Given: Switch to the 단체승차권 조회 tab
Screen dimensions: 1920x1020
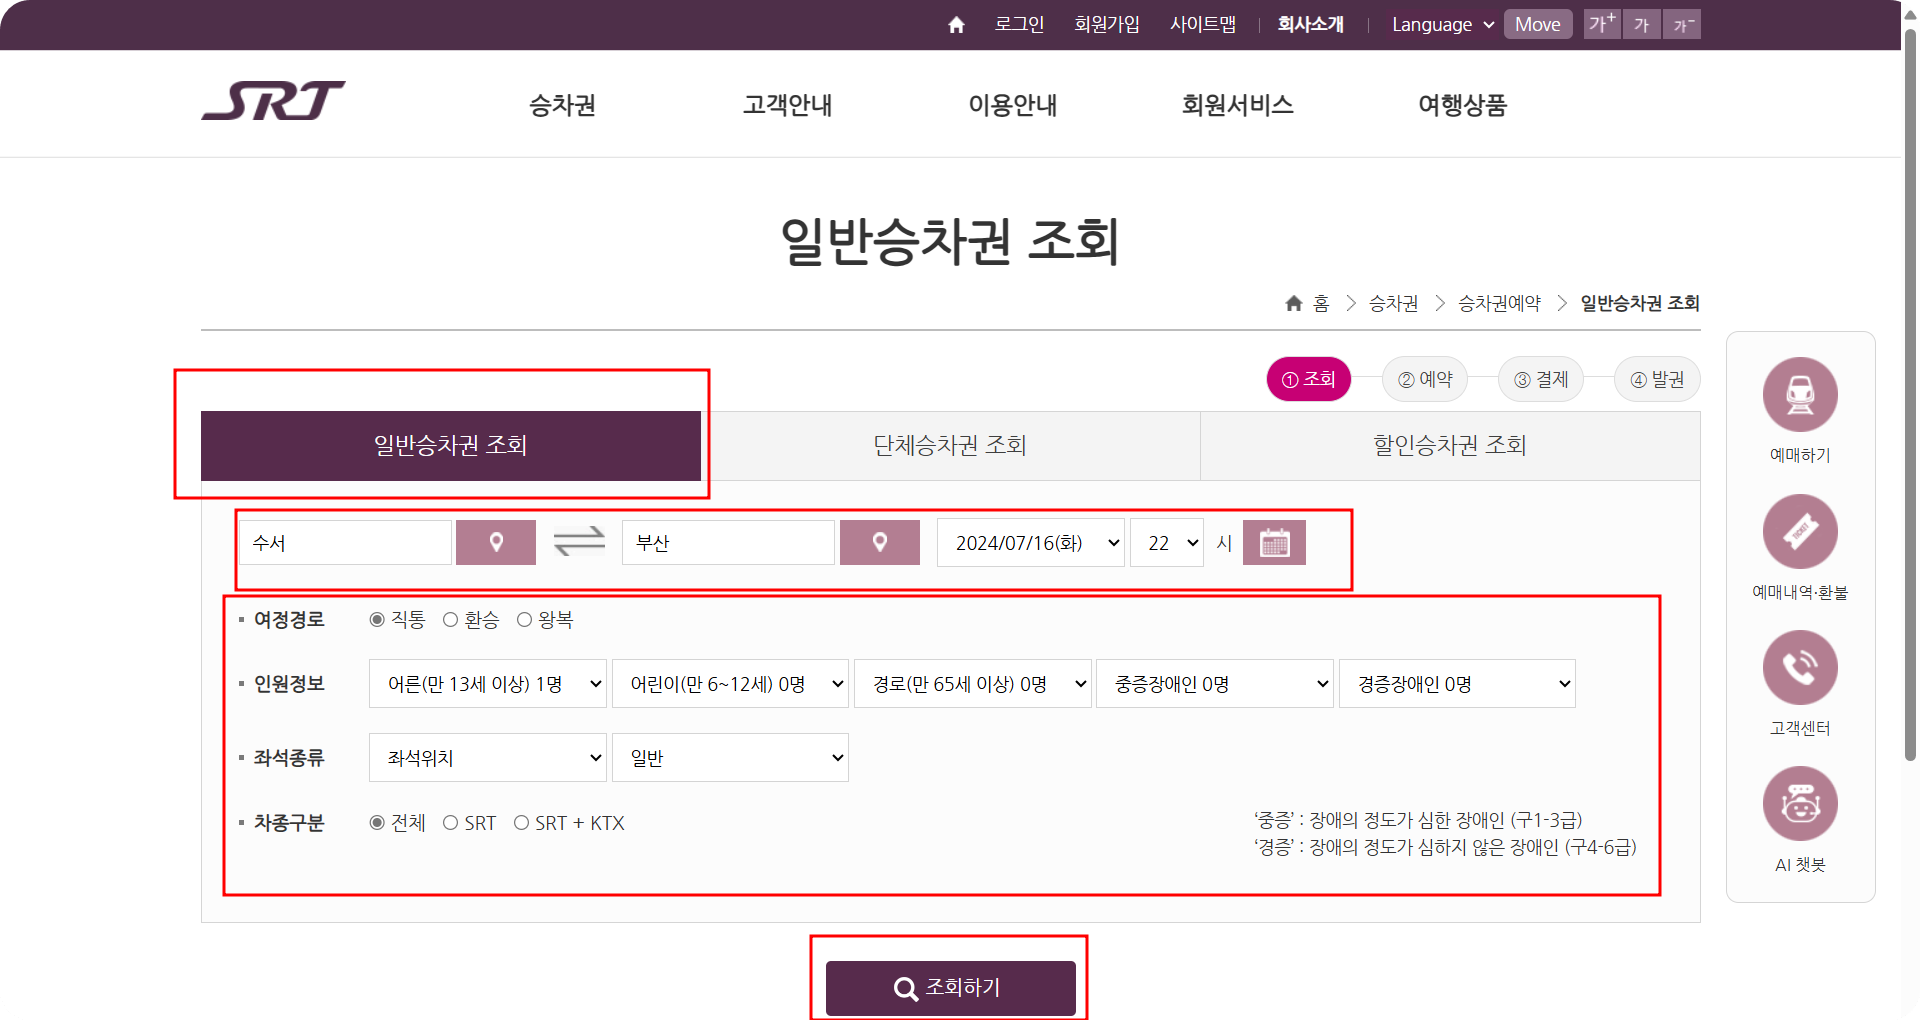Looking at the screenshot, I should click(951, 446).
